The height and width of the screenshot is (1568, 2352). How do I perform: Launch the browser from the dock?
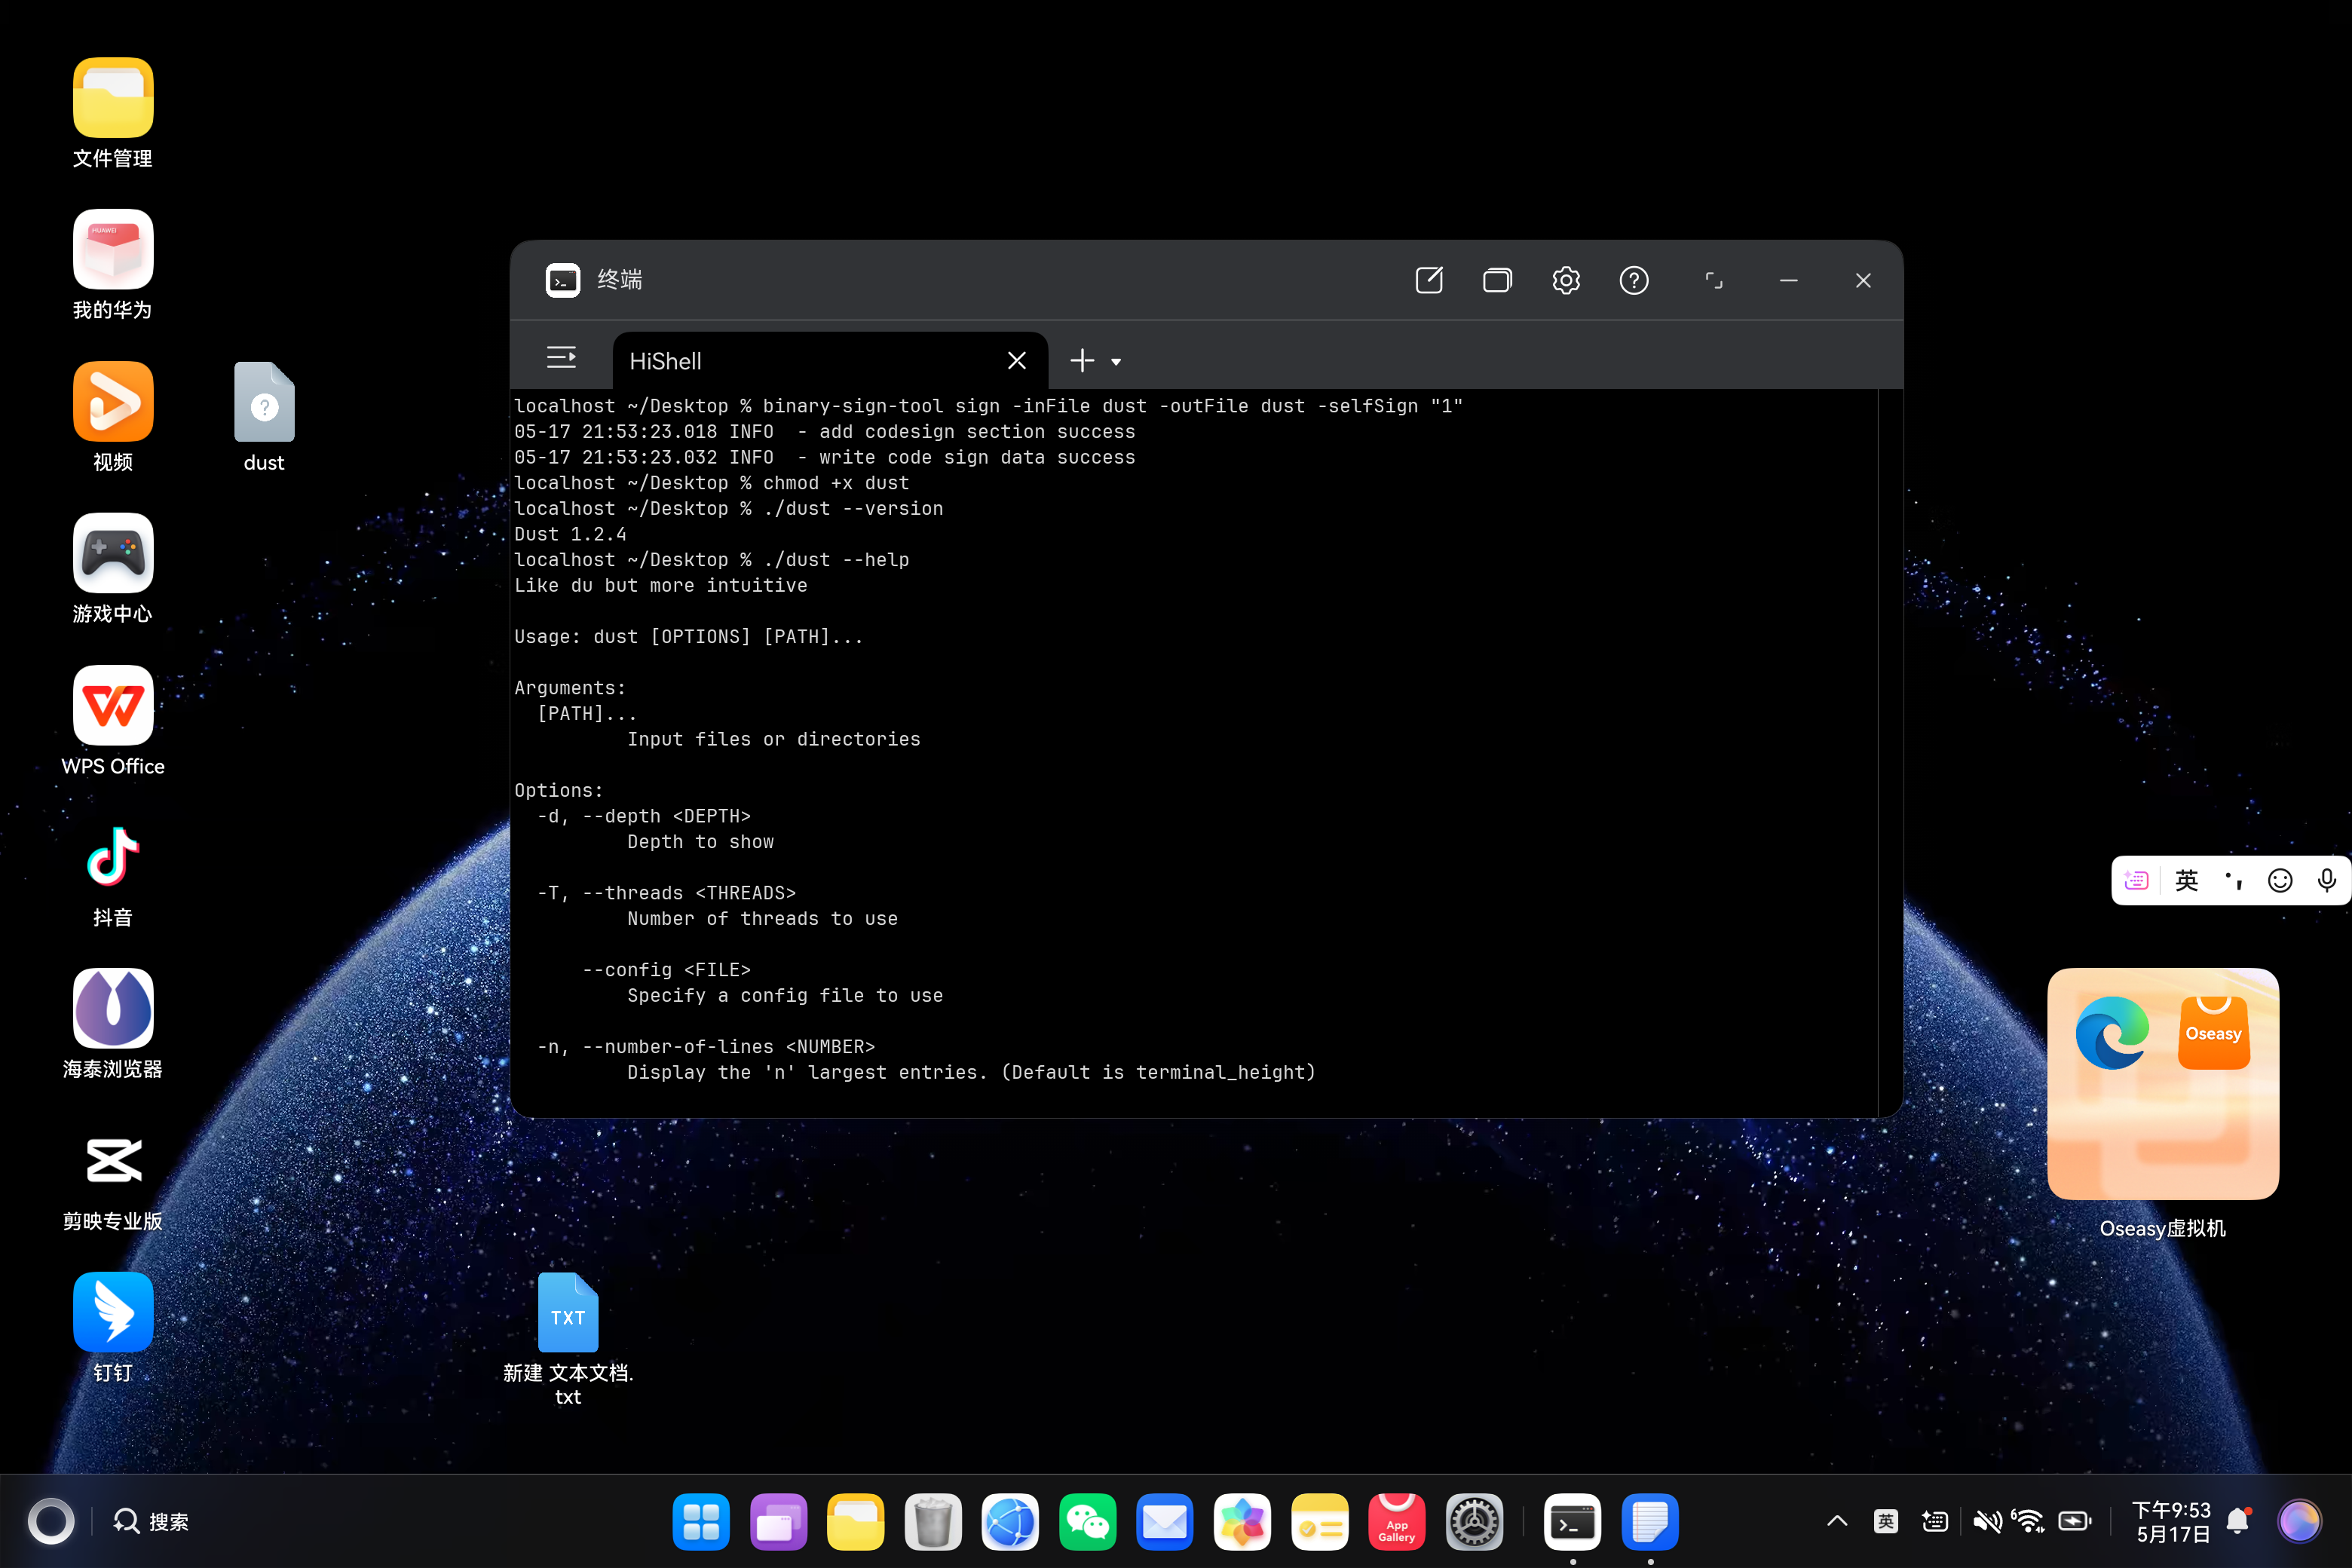[x=1010, y=1522]
